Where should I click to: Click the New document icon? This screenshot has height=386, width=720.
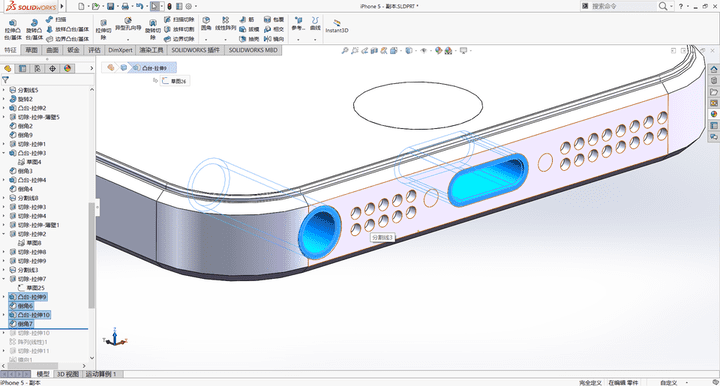(x=81, y=6)
